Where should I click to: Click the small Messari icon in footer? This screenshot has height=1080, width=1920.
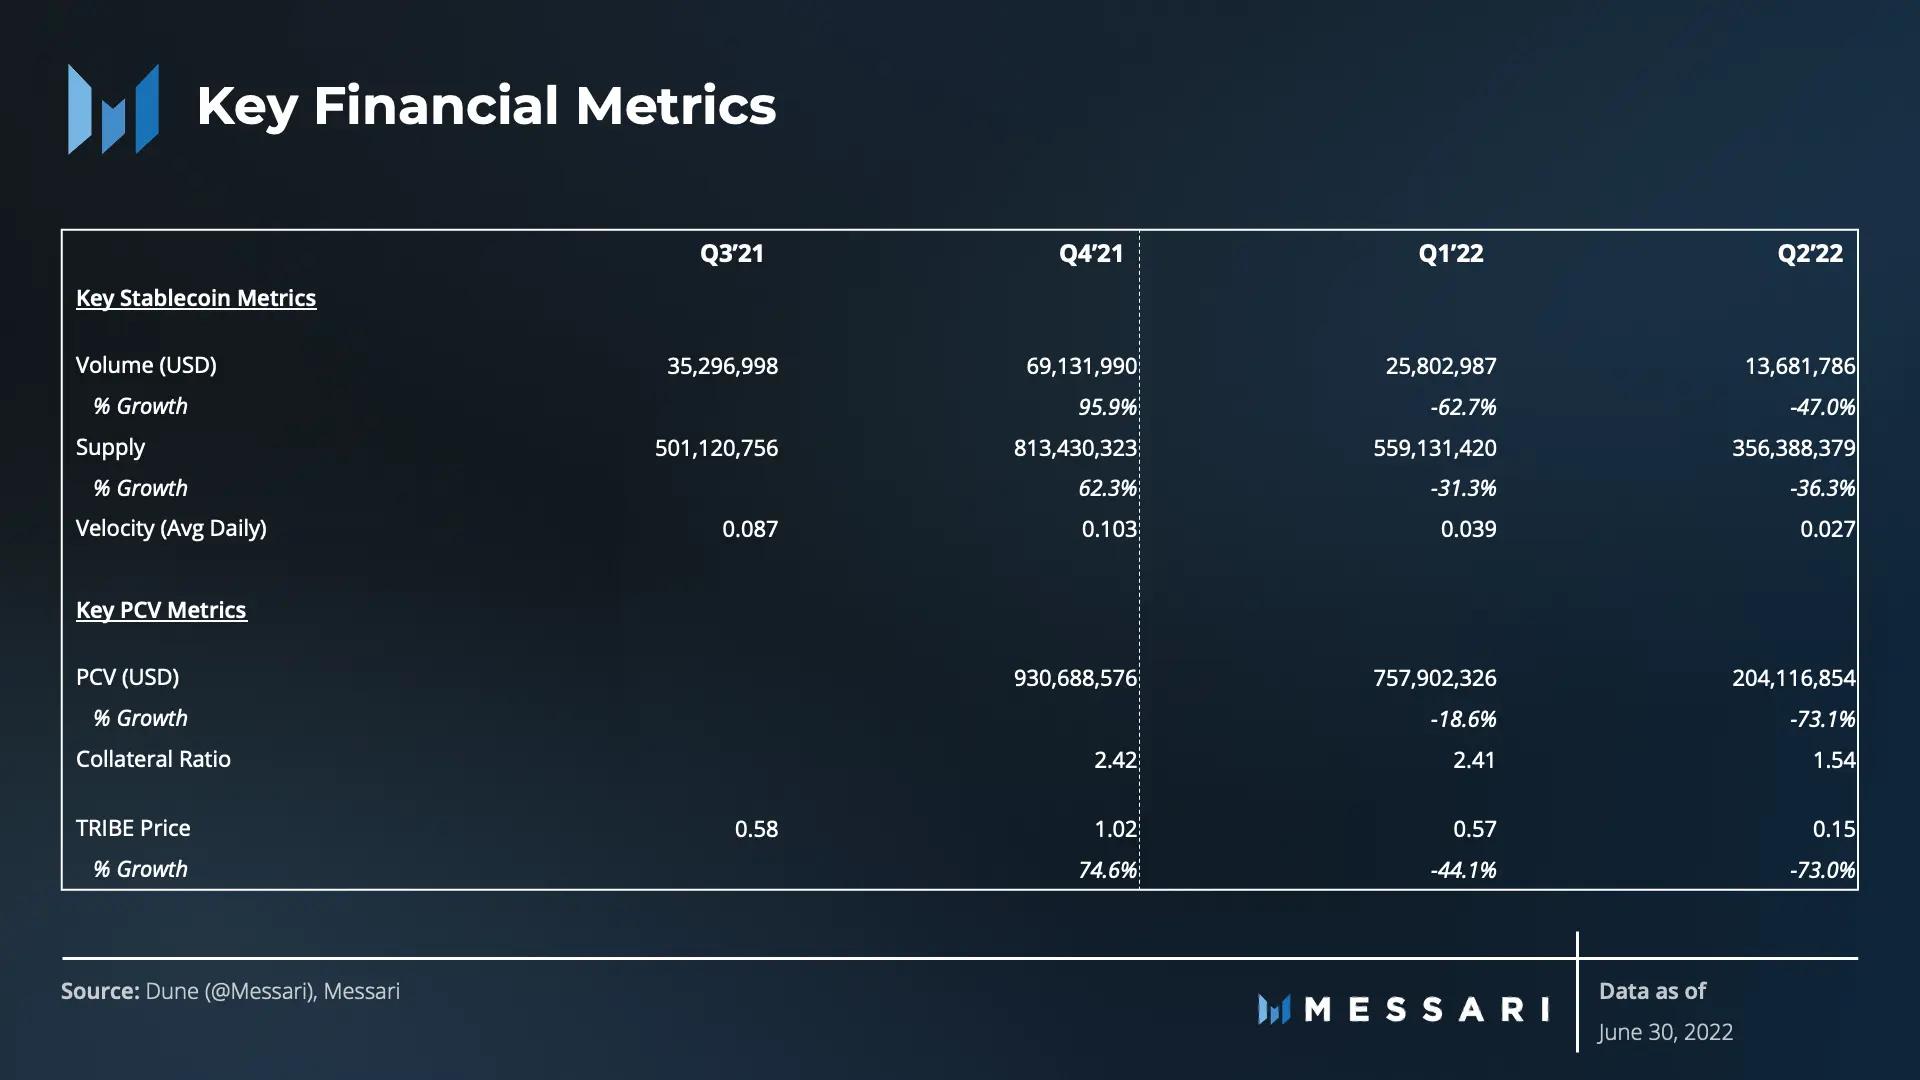(x=1274, y=1009)
